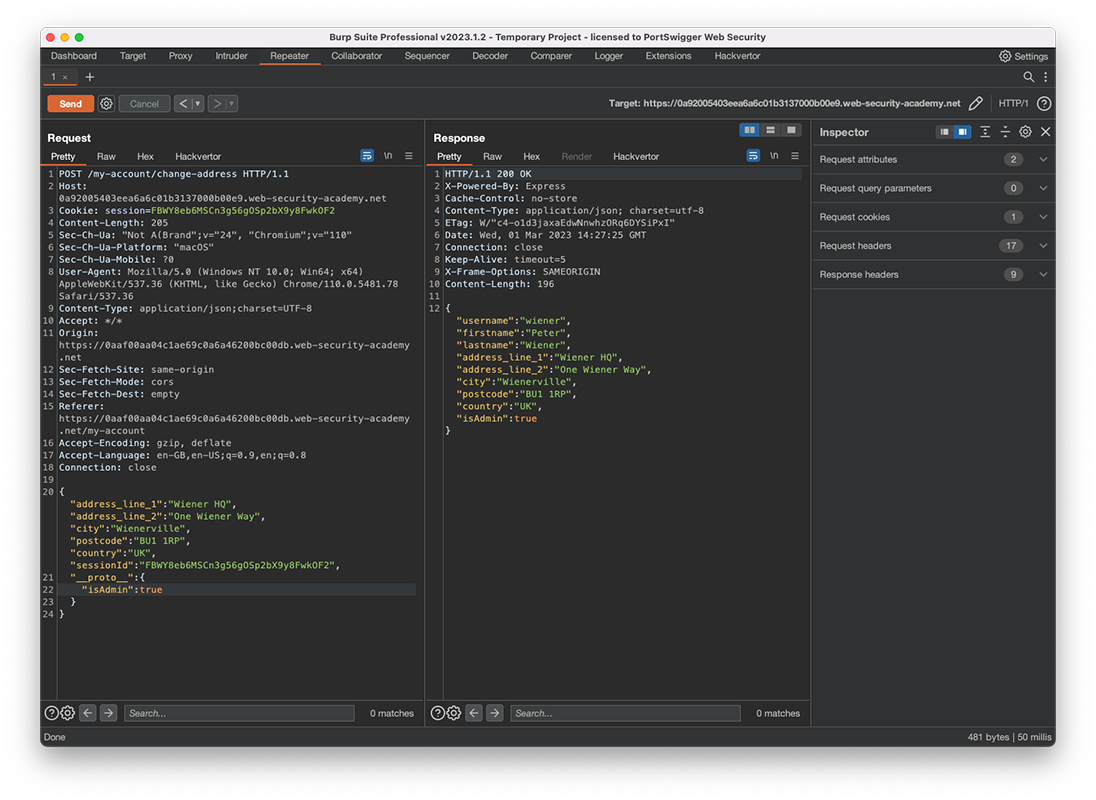
Task: Open Response search settings gear
Action: (x=454, y=713)
